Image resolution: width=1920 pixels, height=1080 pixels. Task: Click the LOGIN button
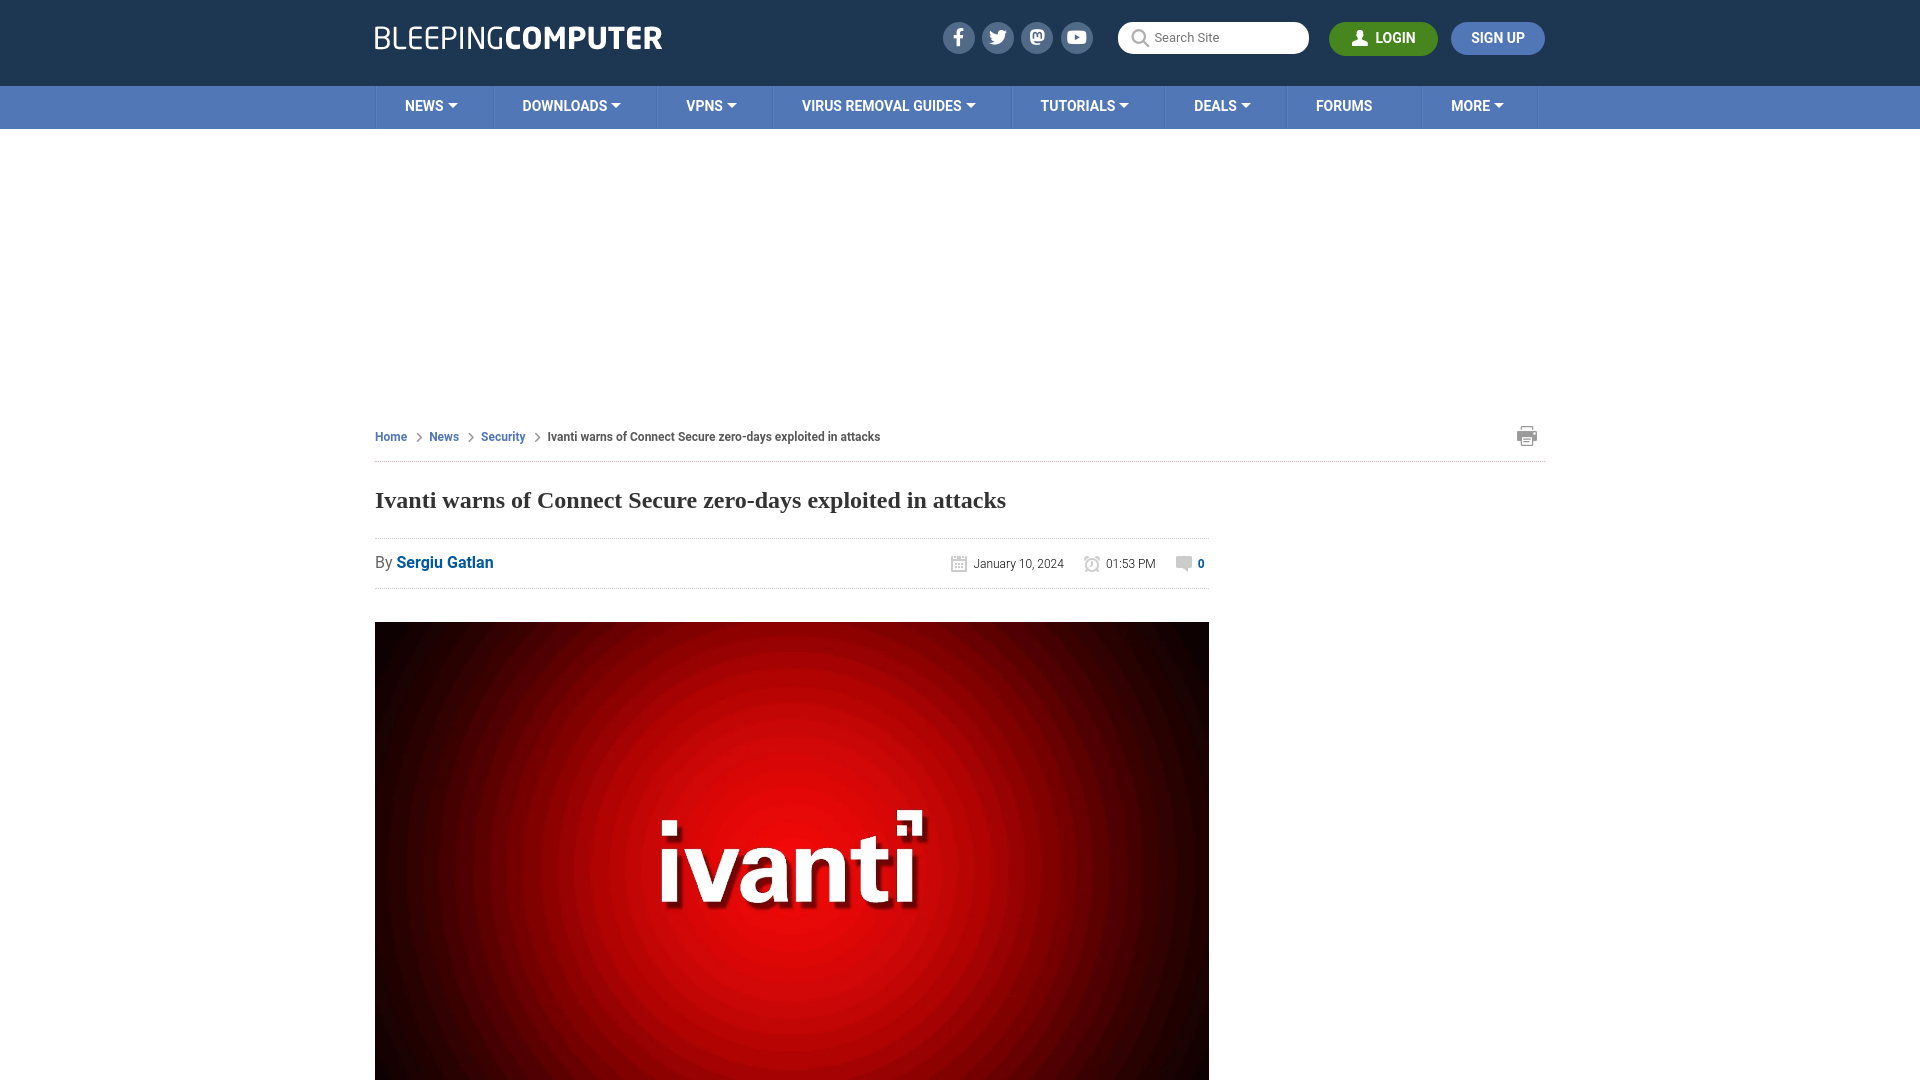click(x=1383, y=38)
